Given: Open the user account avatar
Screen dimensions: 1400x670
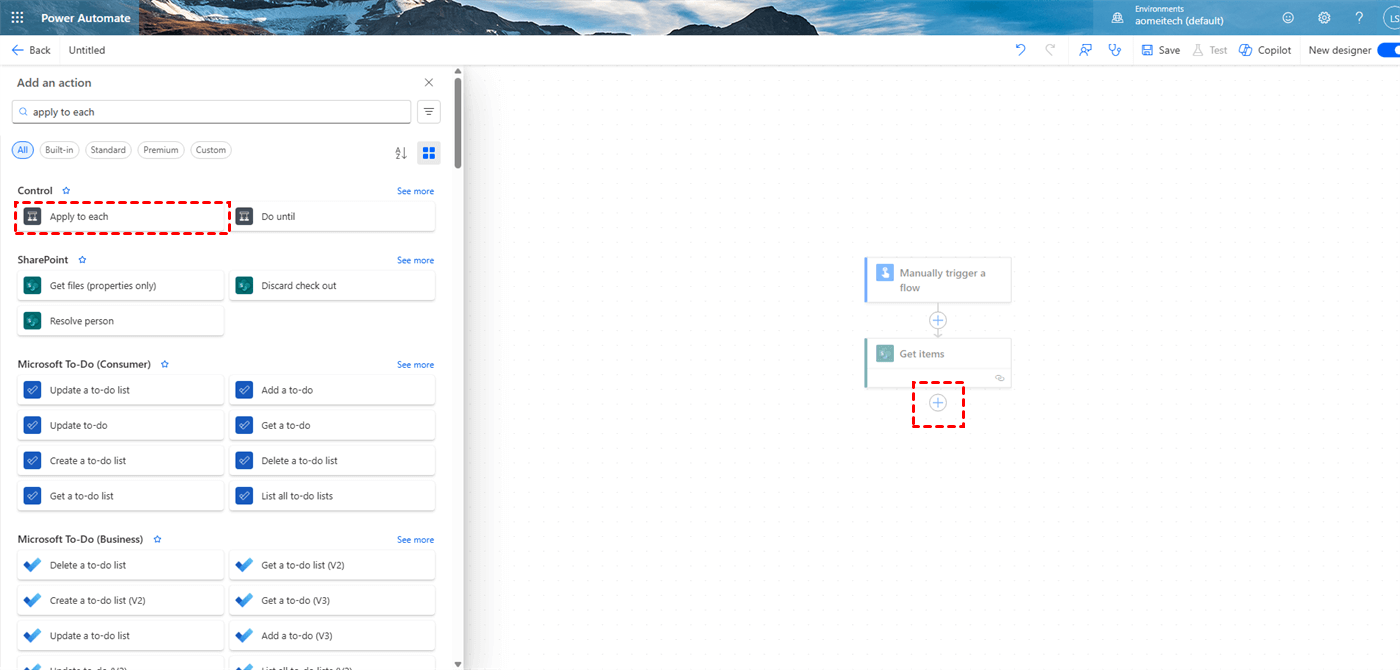Looking at the screenshot, I should [x=1391, y=18].
